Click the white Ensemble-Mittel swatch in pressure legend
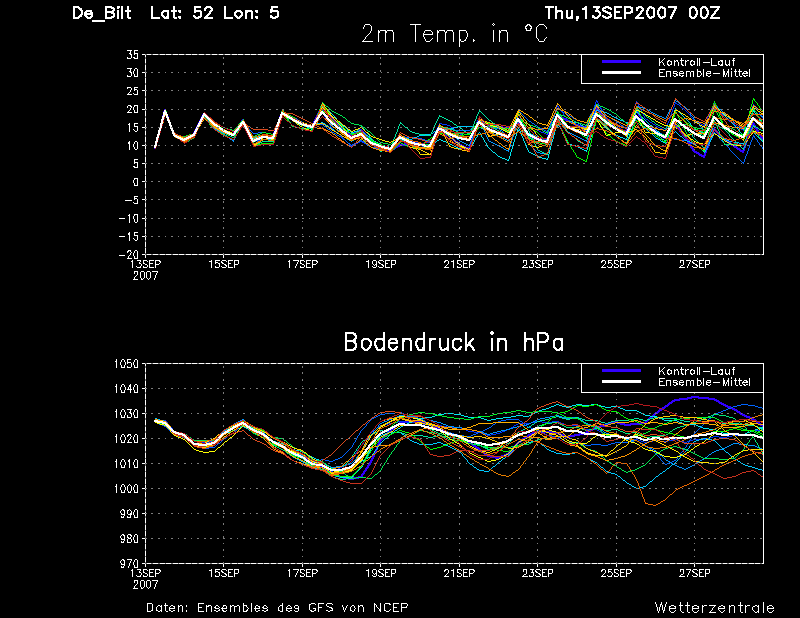This screenshot has height=618, width=800. pyautogui.click(x=621, y=382)
